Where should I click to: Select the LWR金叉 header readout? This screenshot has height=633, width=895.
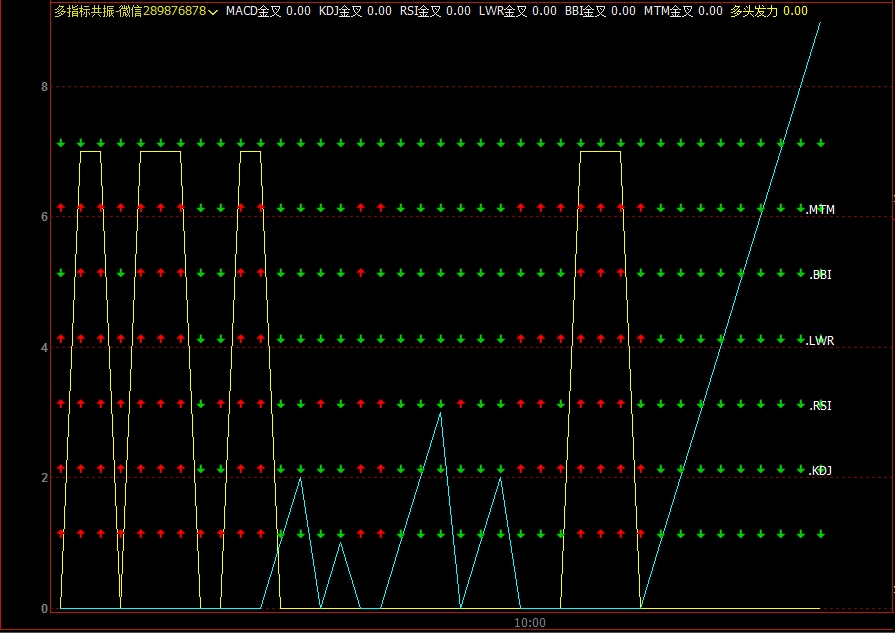pyautogui.click(x=517, y=11)
